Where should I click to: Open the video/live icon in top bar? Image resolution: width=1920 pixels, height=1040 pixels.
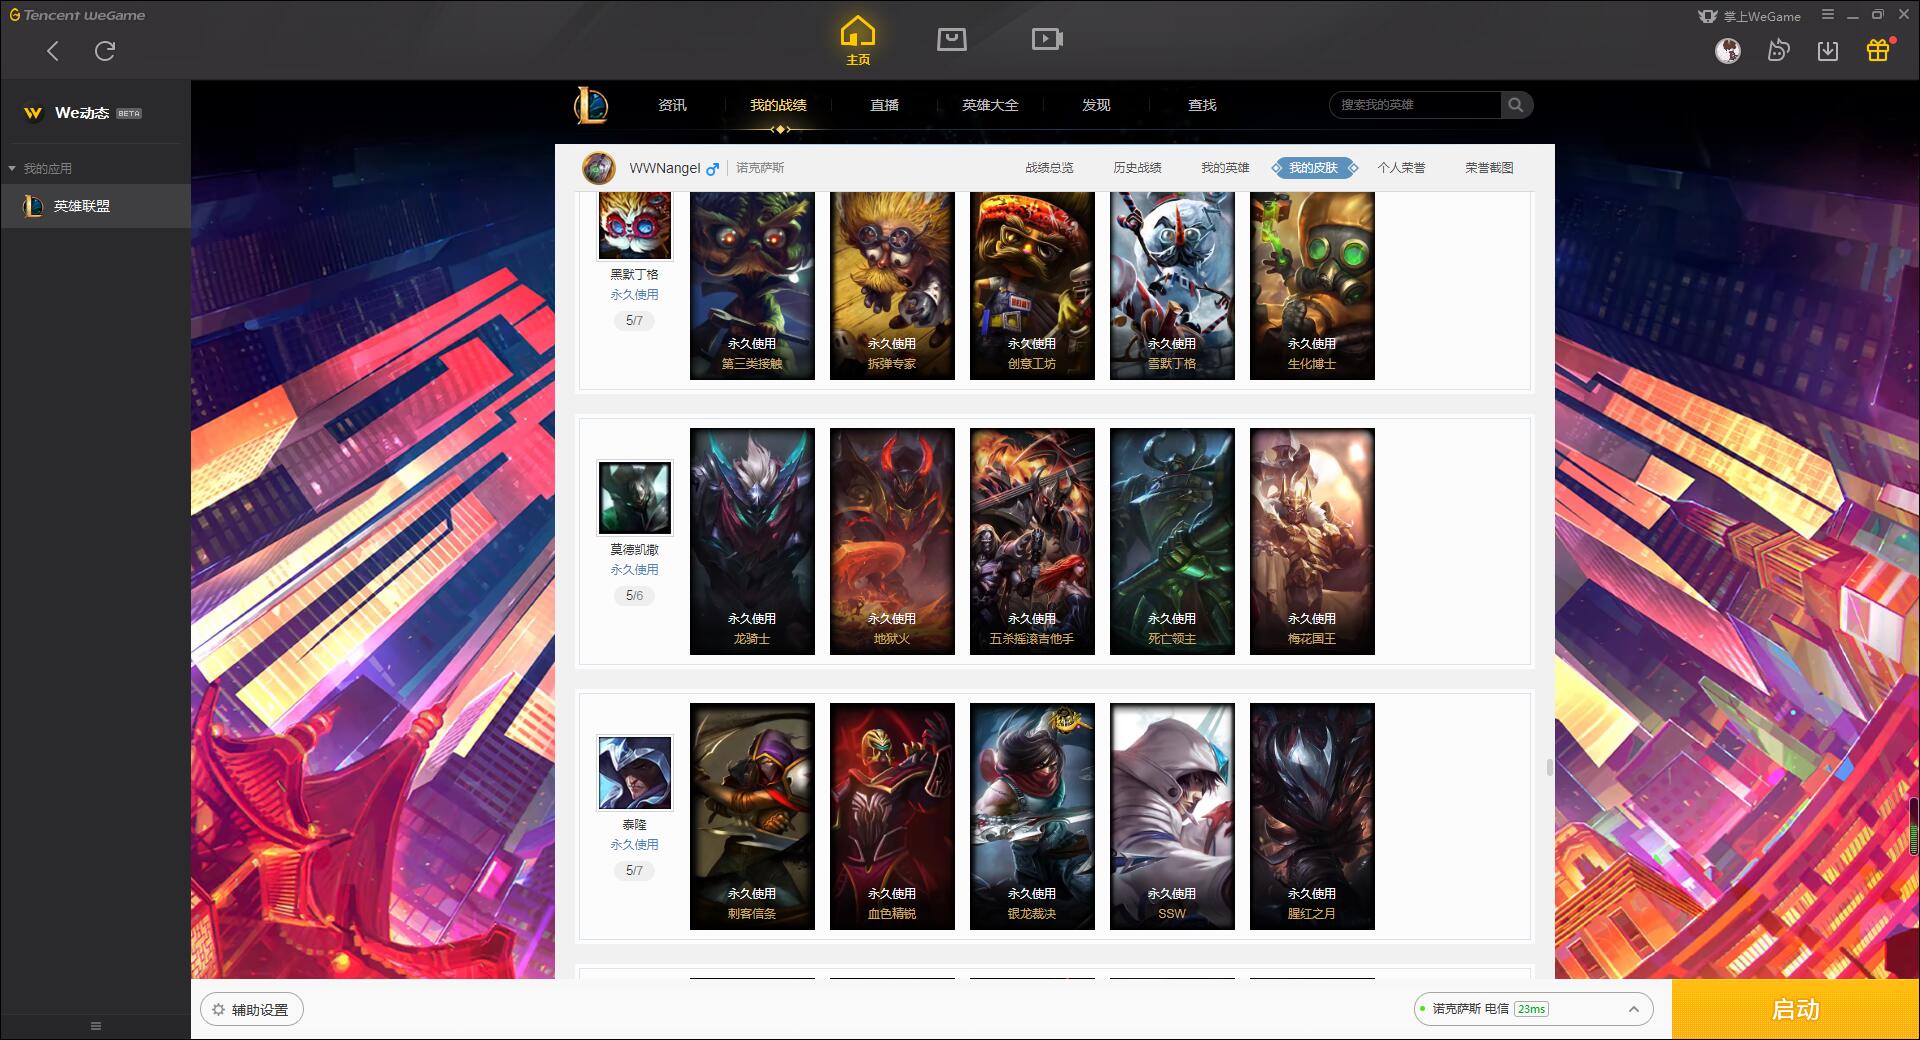click(1047, 39)
